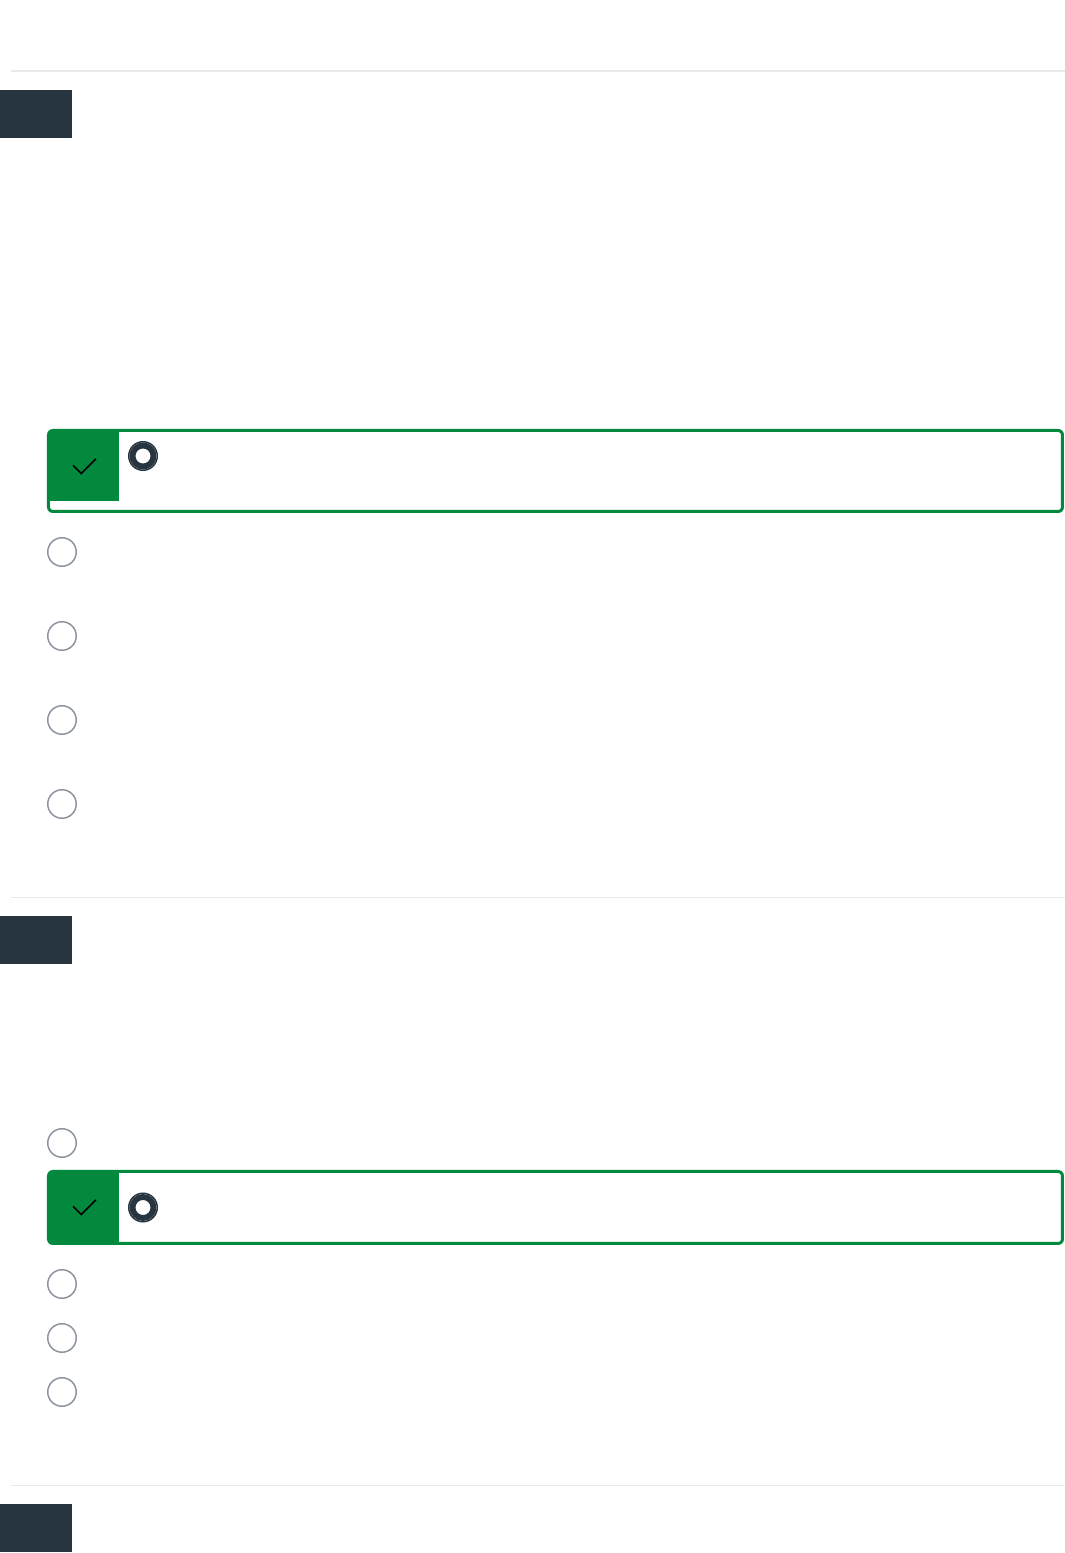Choose the second option of first question
The height and width of the screenshot is (1553, 1065).
(62, 552)
